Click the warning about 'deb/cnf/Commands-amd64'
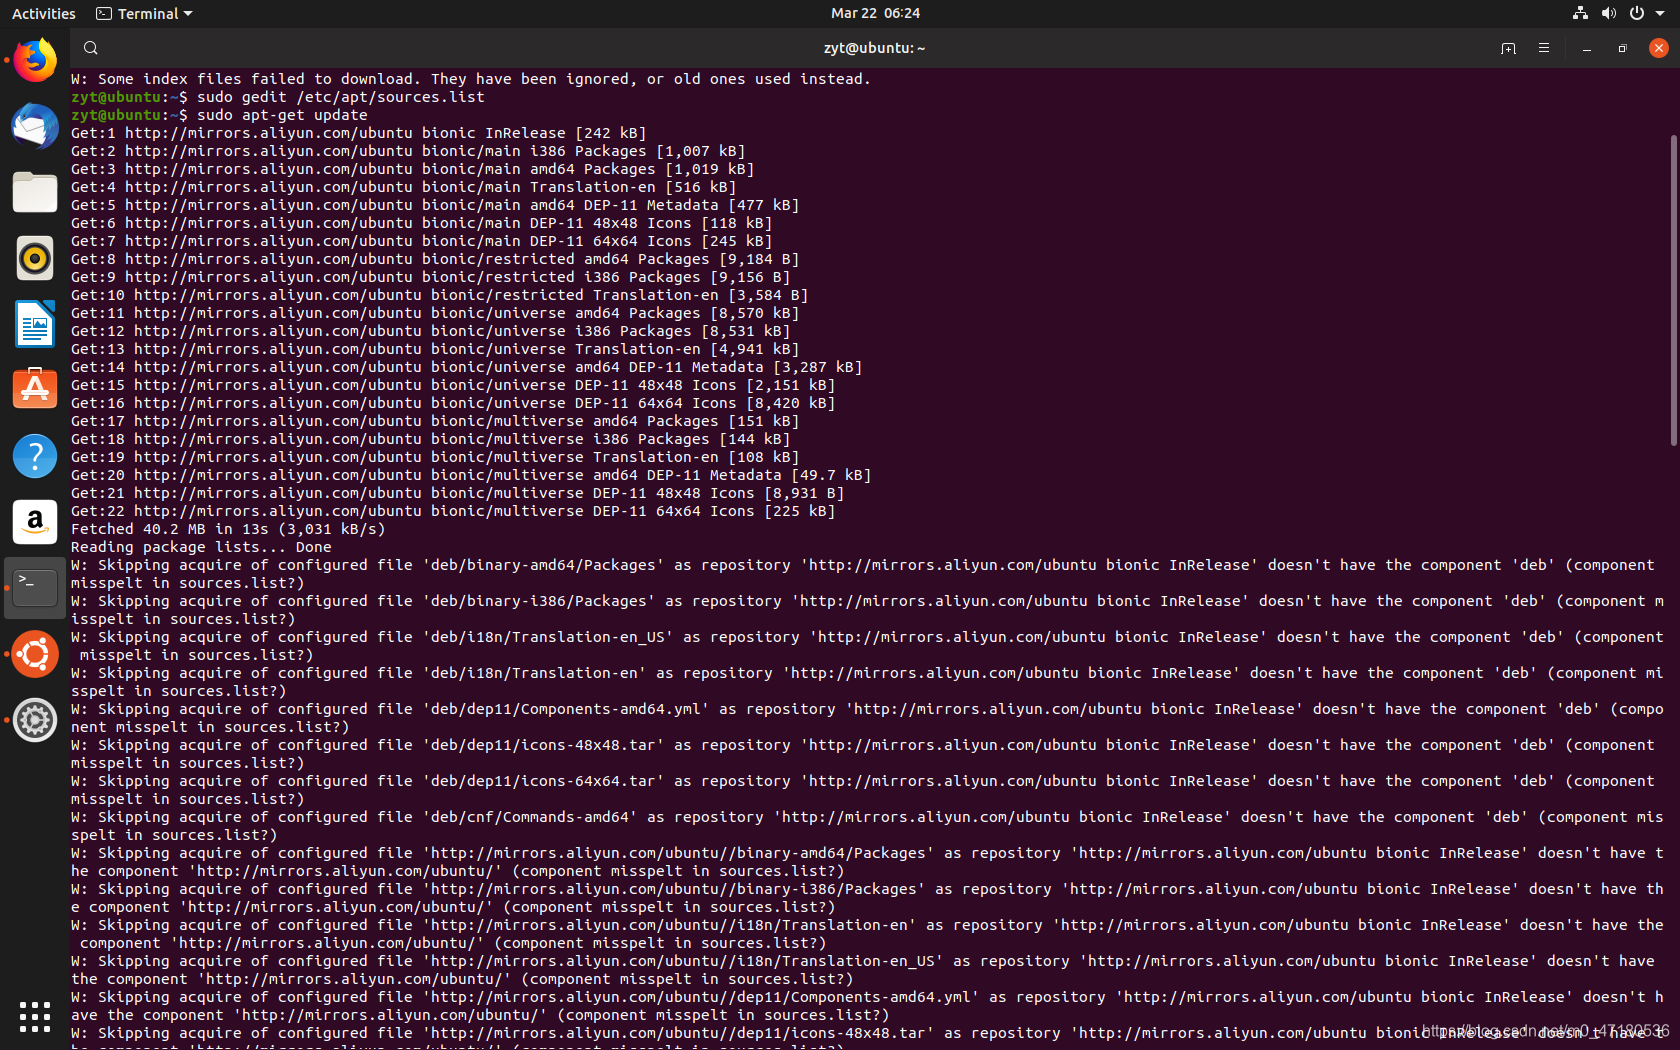 (867, 826)
